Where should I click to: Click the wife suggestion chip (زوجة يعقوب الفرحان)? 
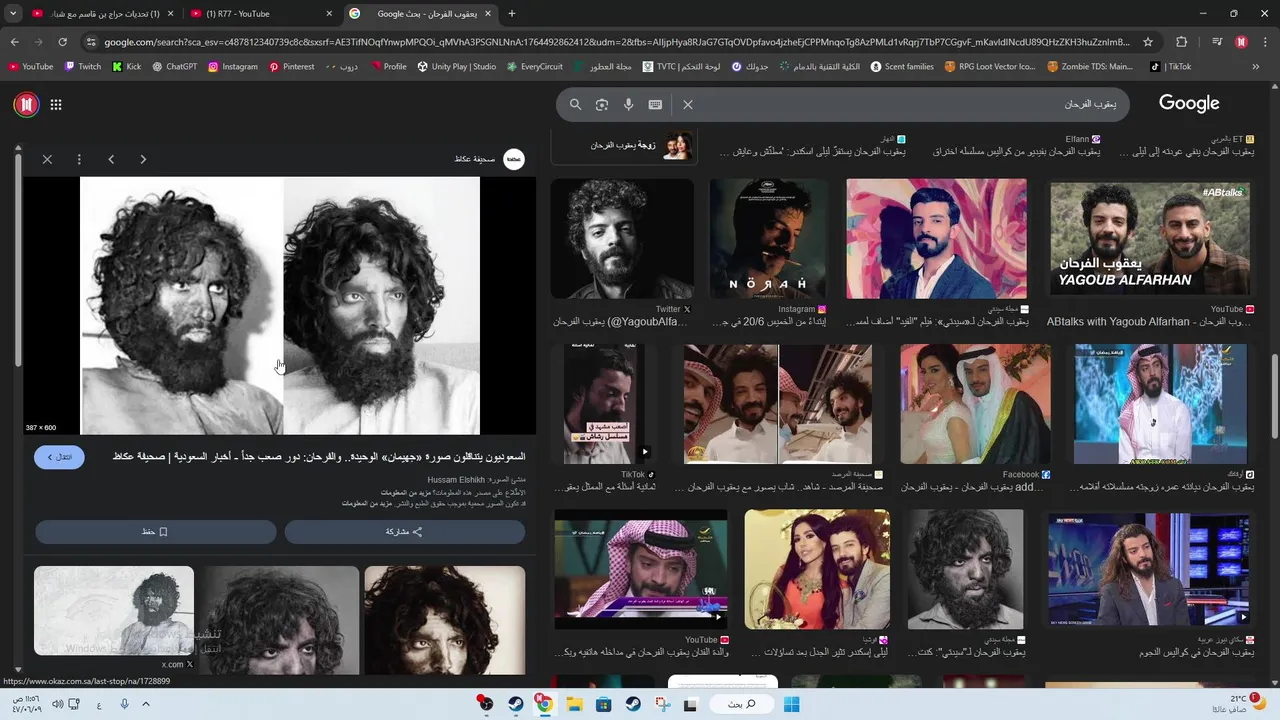coord(623,146)
